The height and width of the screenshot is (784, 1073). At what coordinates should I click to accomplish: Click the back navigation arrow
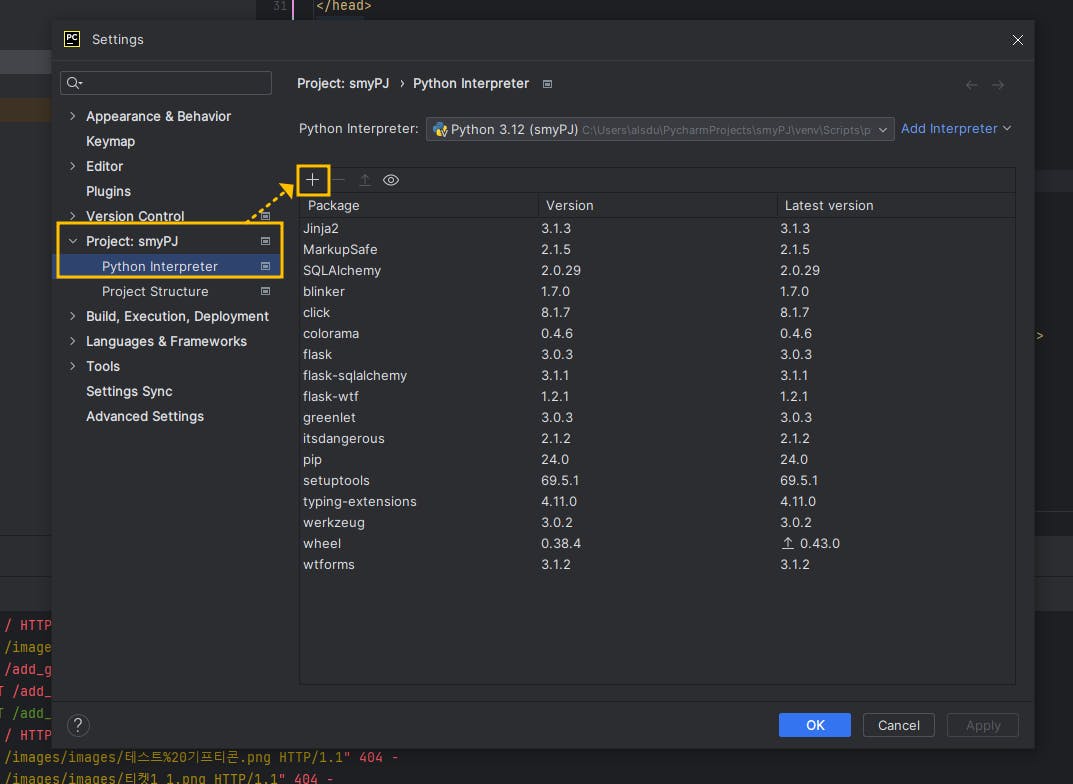click(971, 85)
